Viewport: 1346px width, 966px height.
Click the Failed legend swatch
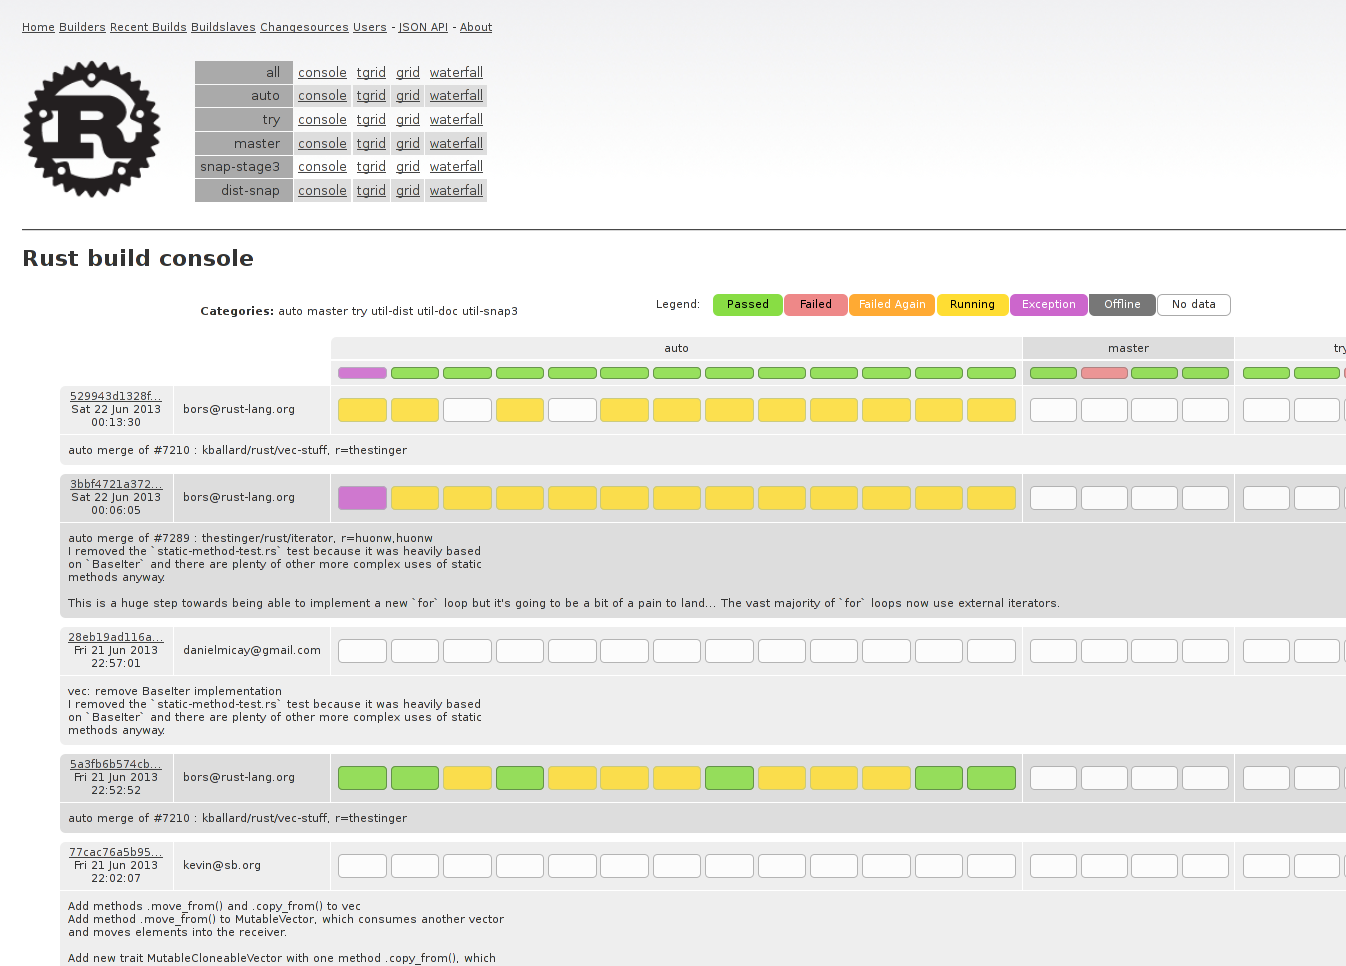816,305
